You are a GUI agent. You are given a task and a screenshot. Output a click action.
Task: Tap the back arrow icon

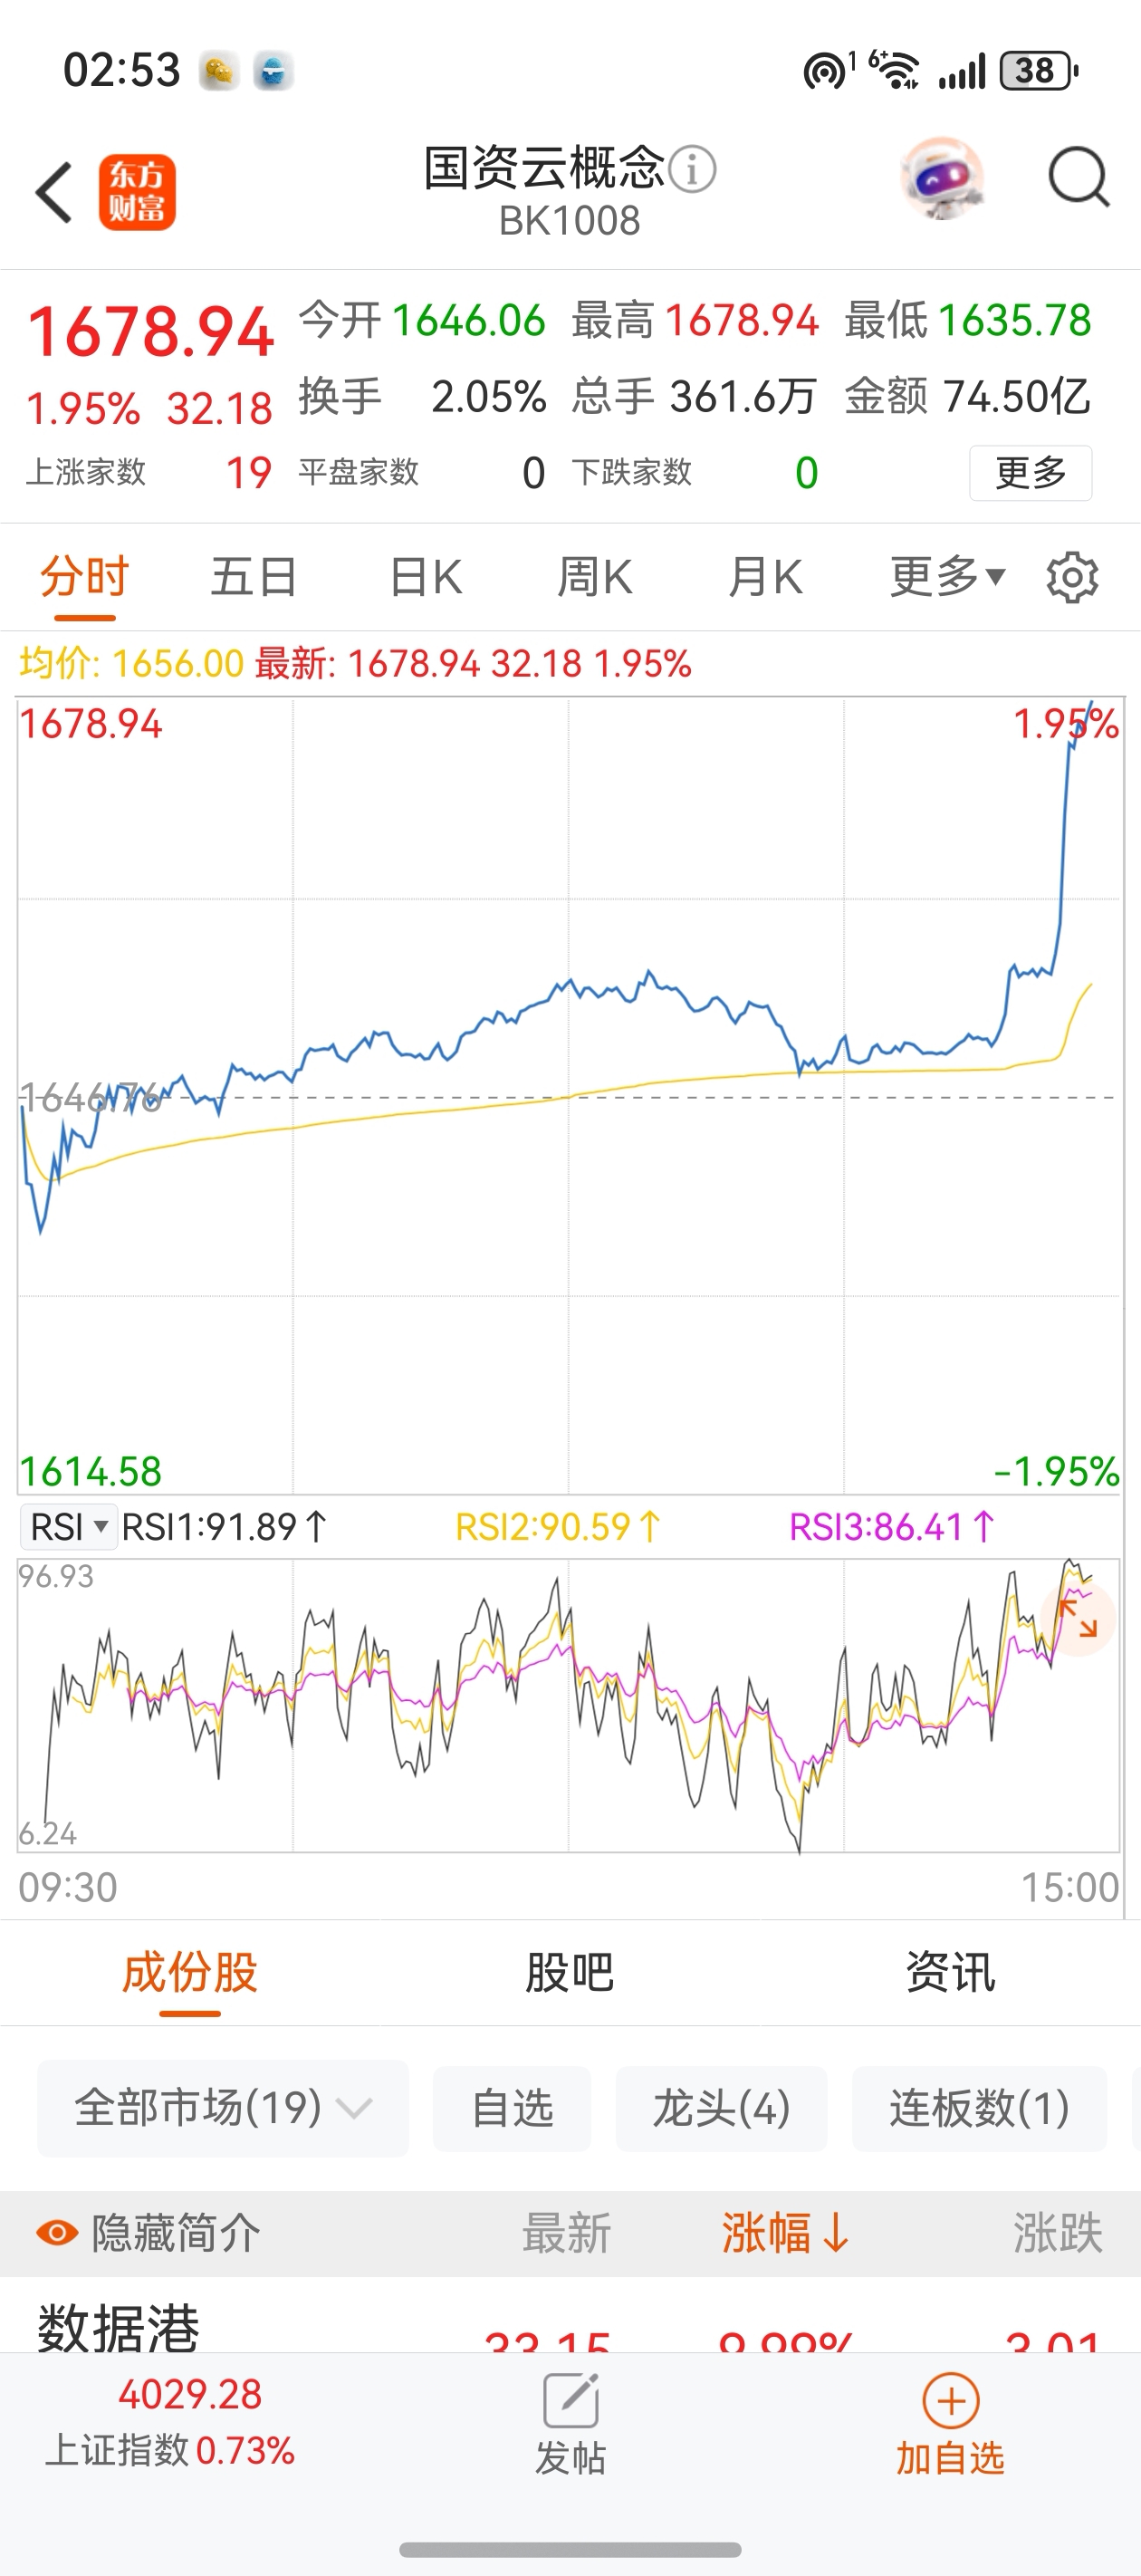[x=54, y=192]
